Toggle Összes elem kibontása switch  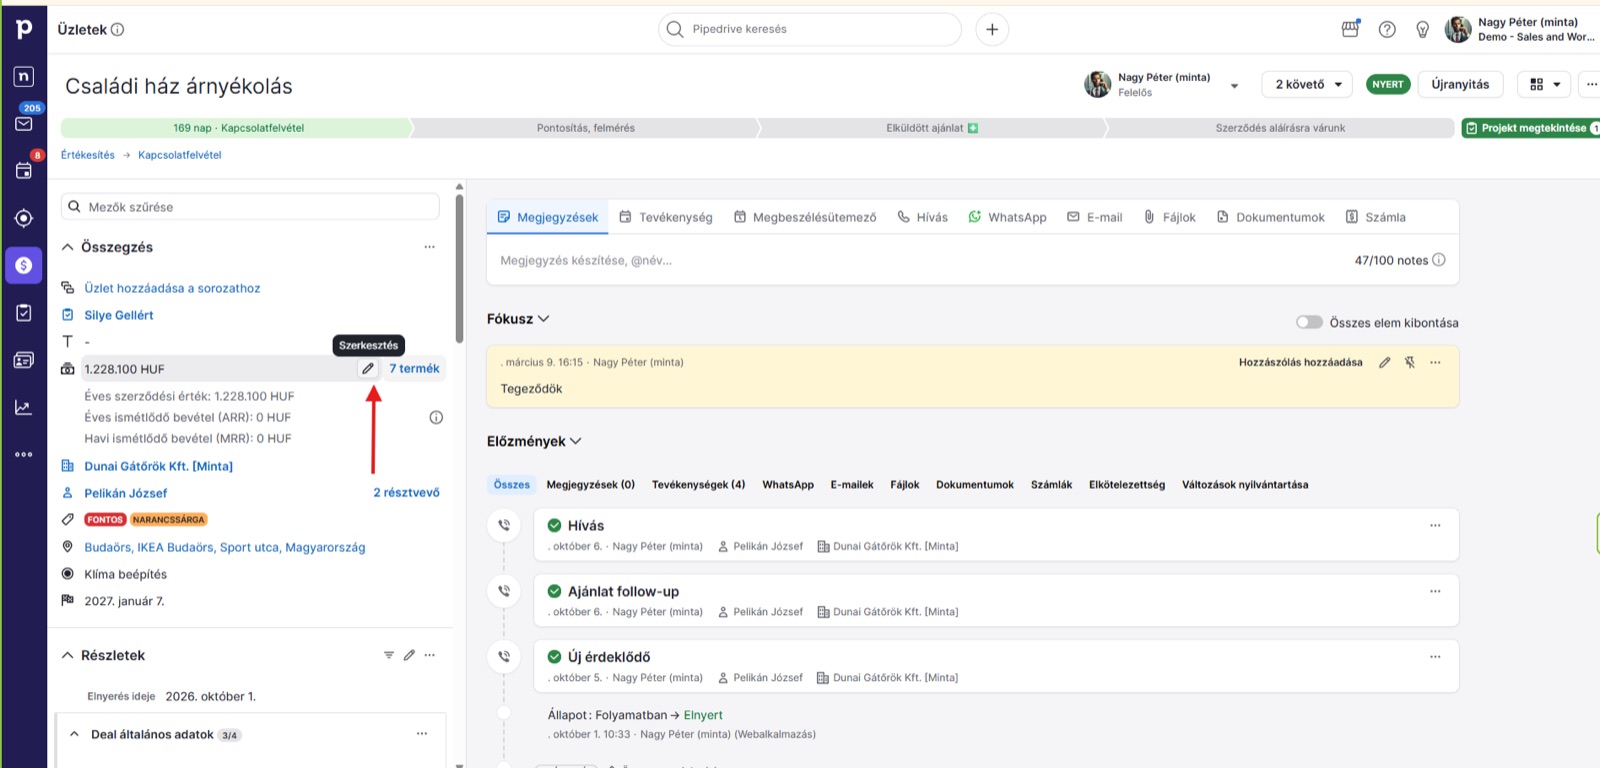tap(1309, 322)
